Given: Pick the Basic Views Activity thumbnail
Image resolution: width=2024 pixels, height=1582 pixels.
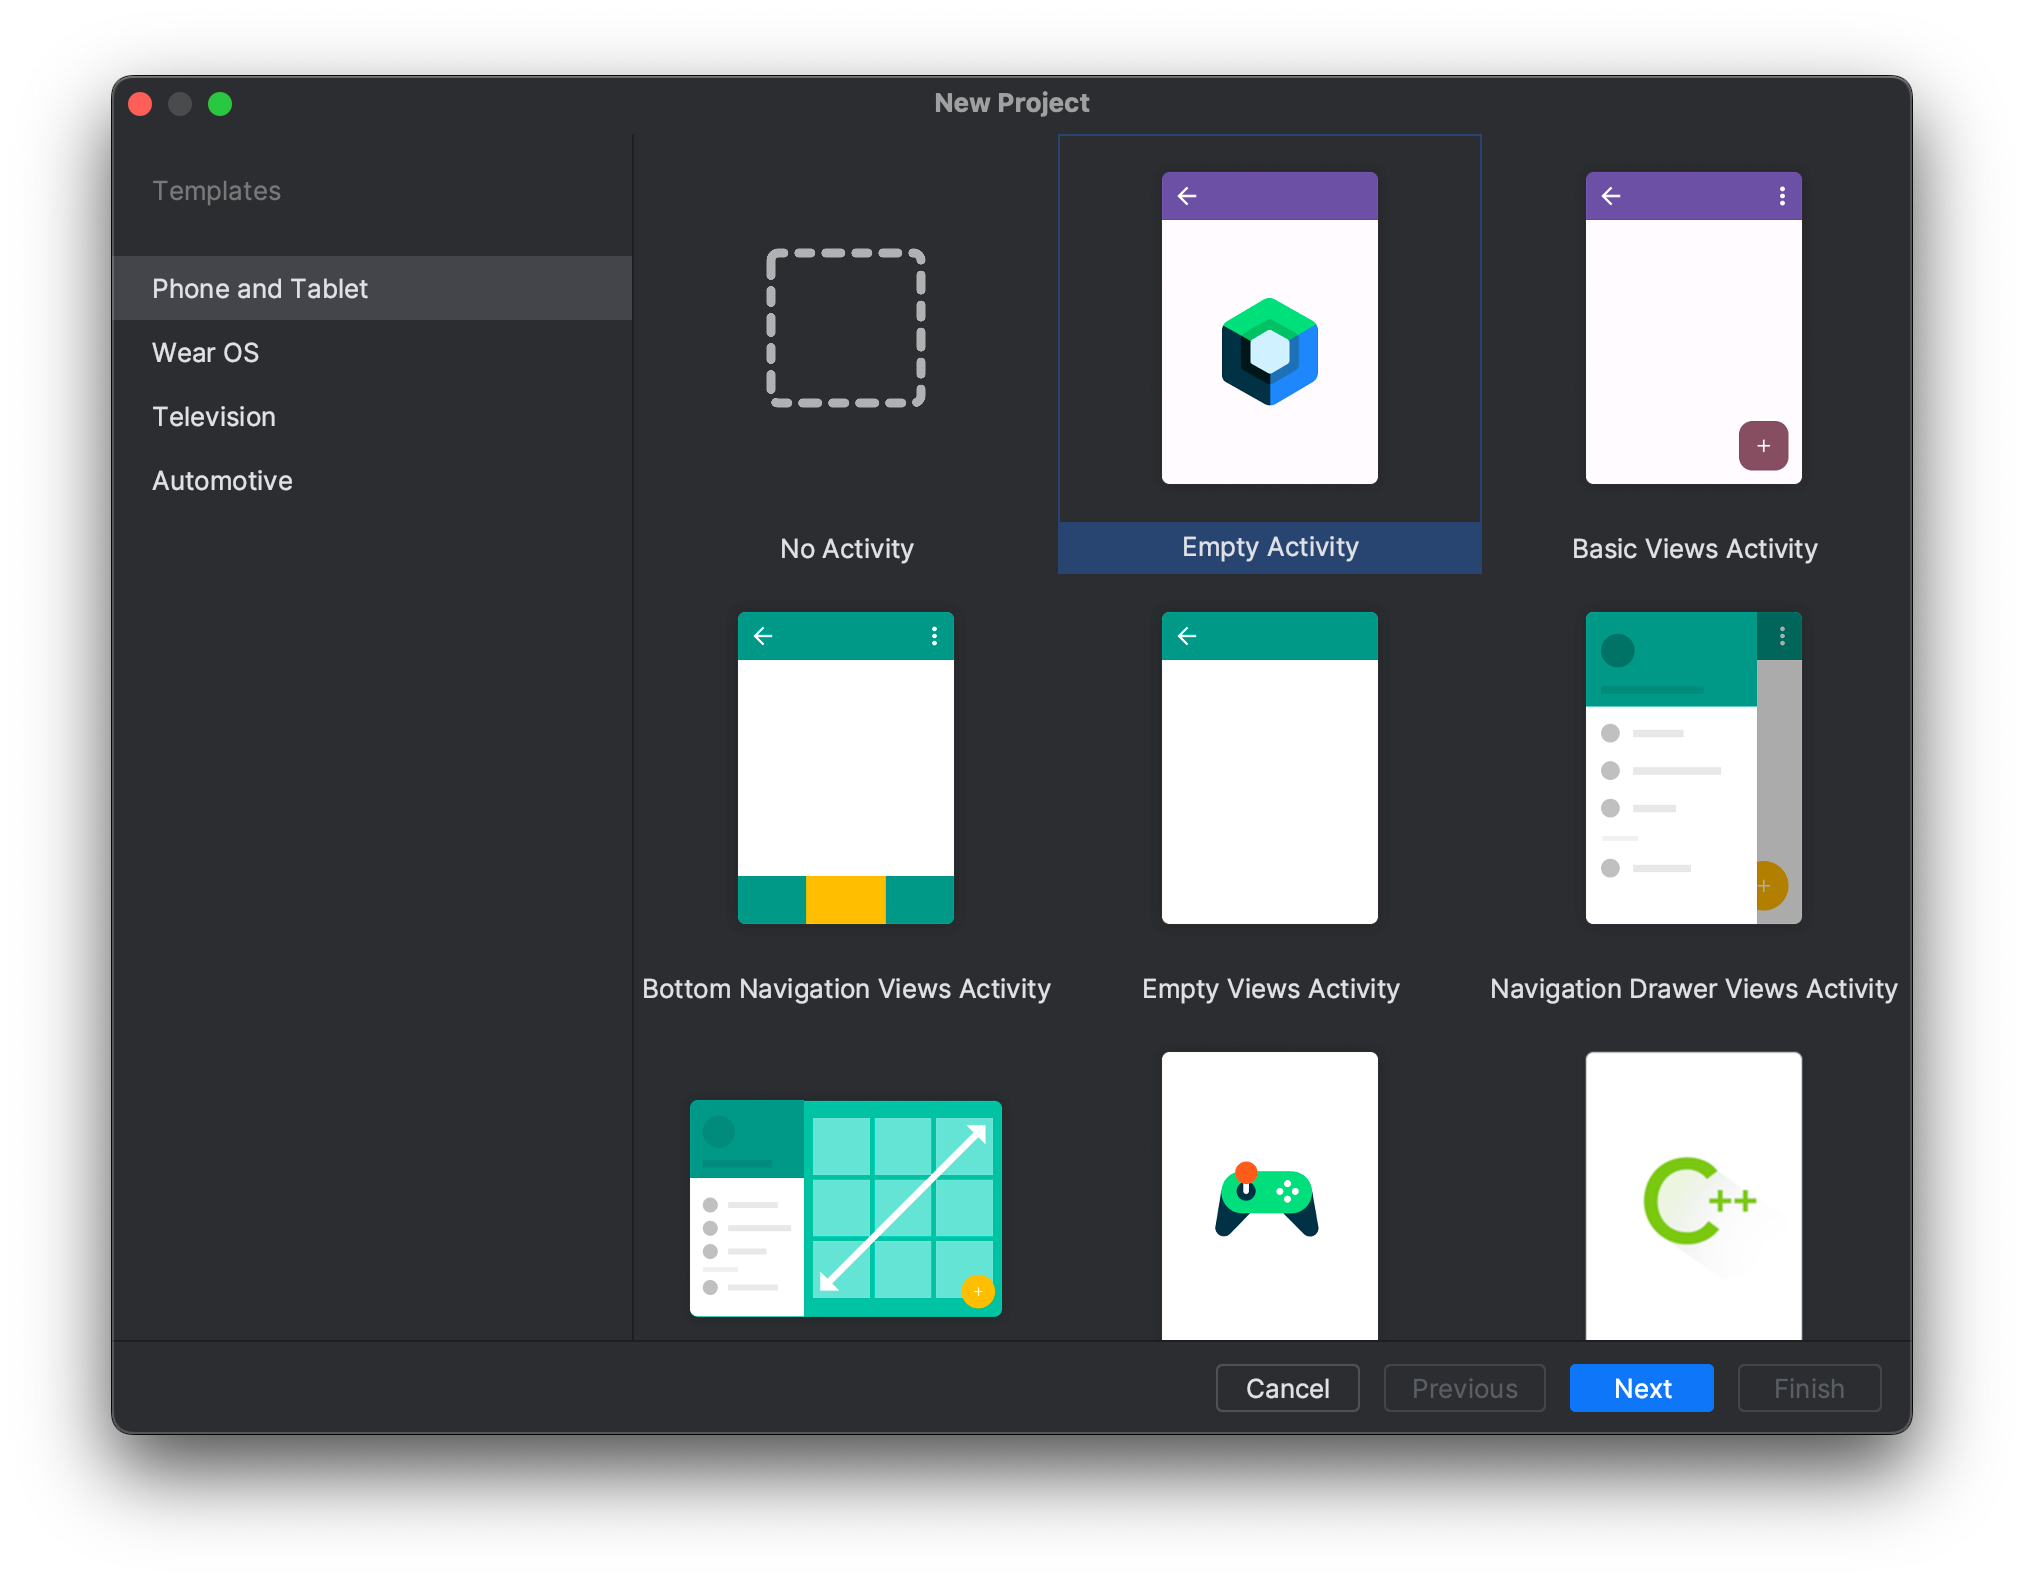Looking at the screenshot, I should pos(1693,328).
